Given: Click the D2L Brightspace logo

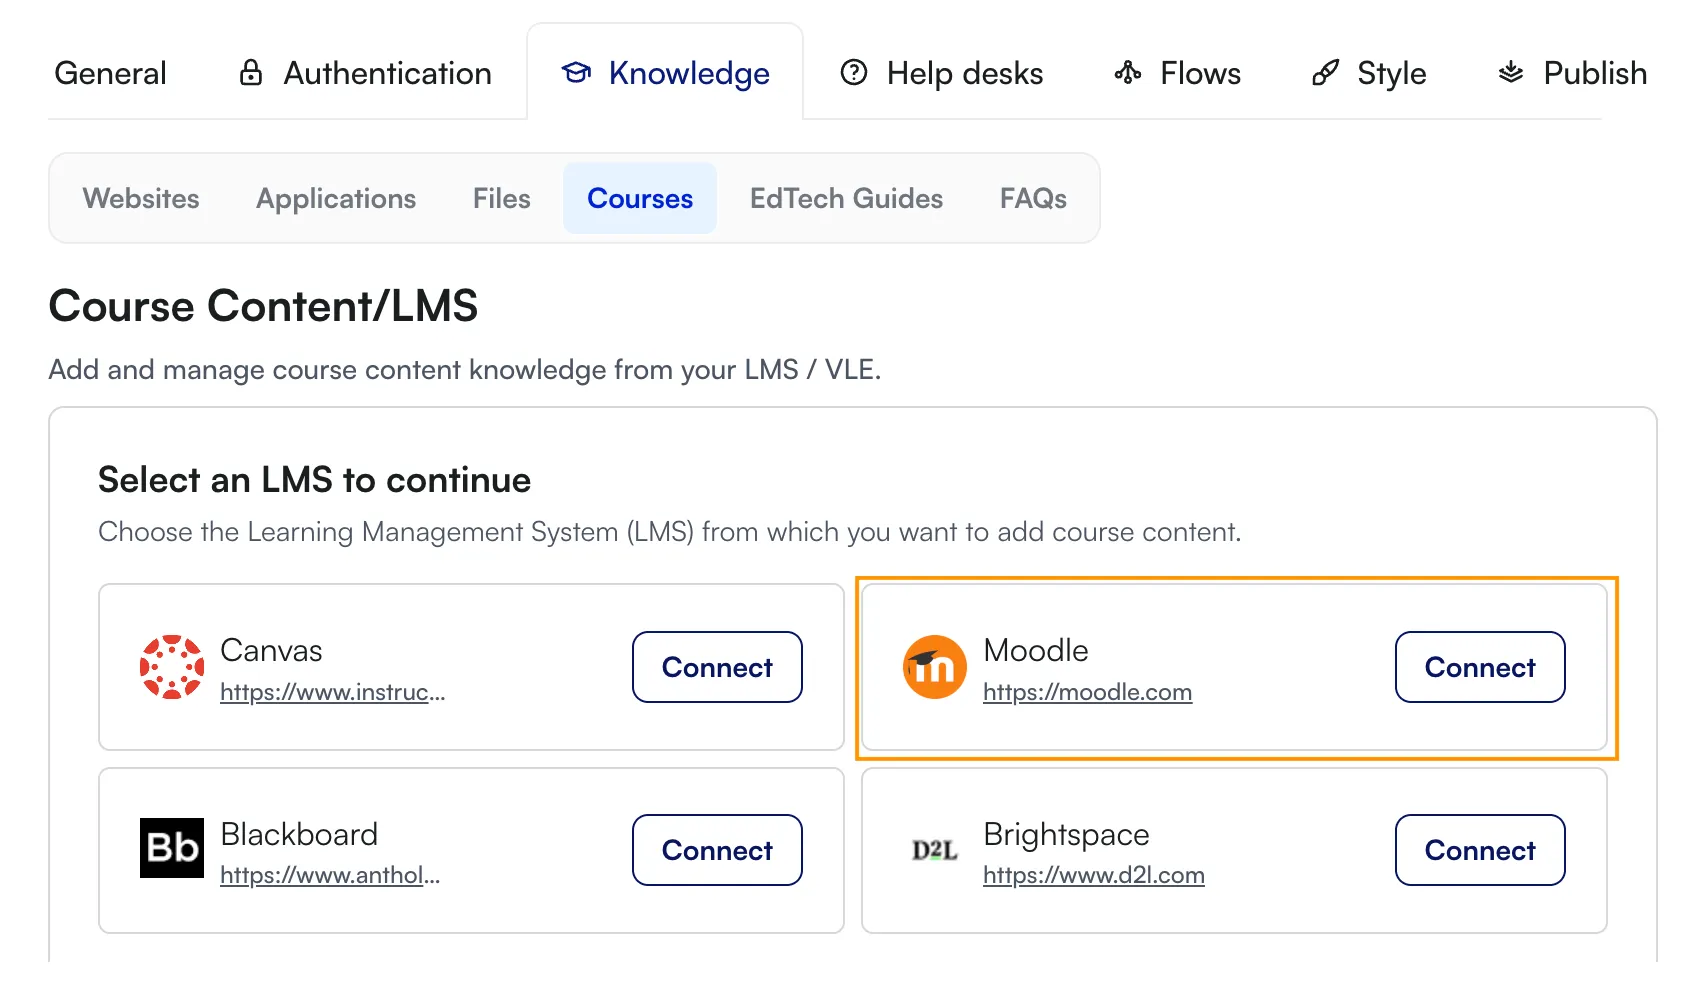Looking at the screenshot, I should (935, 850).
